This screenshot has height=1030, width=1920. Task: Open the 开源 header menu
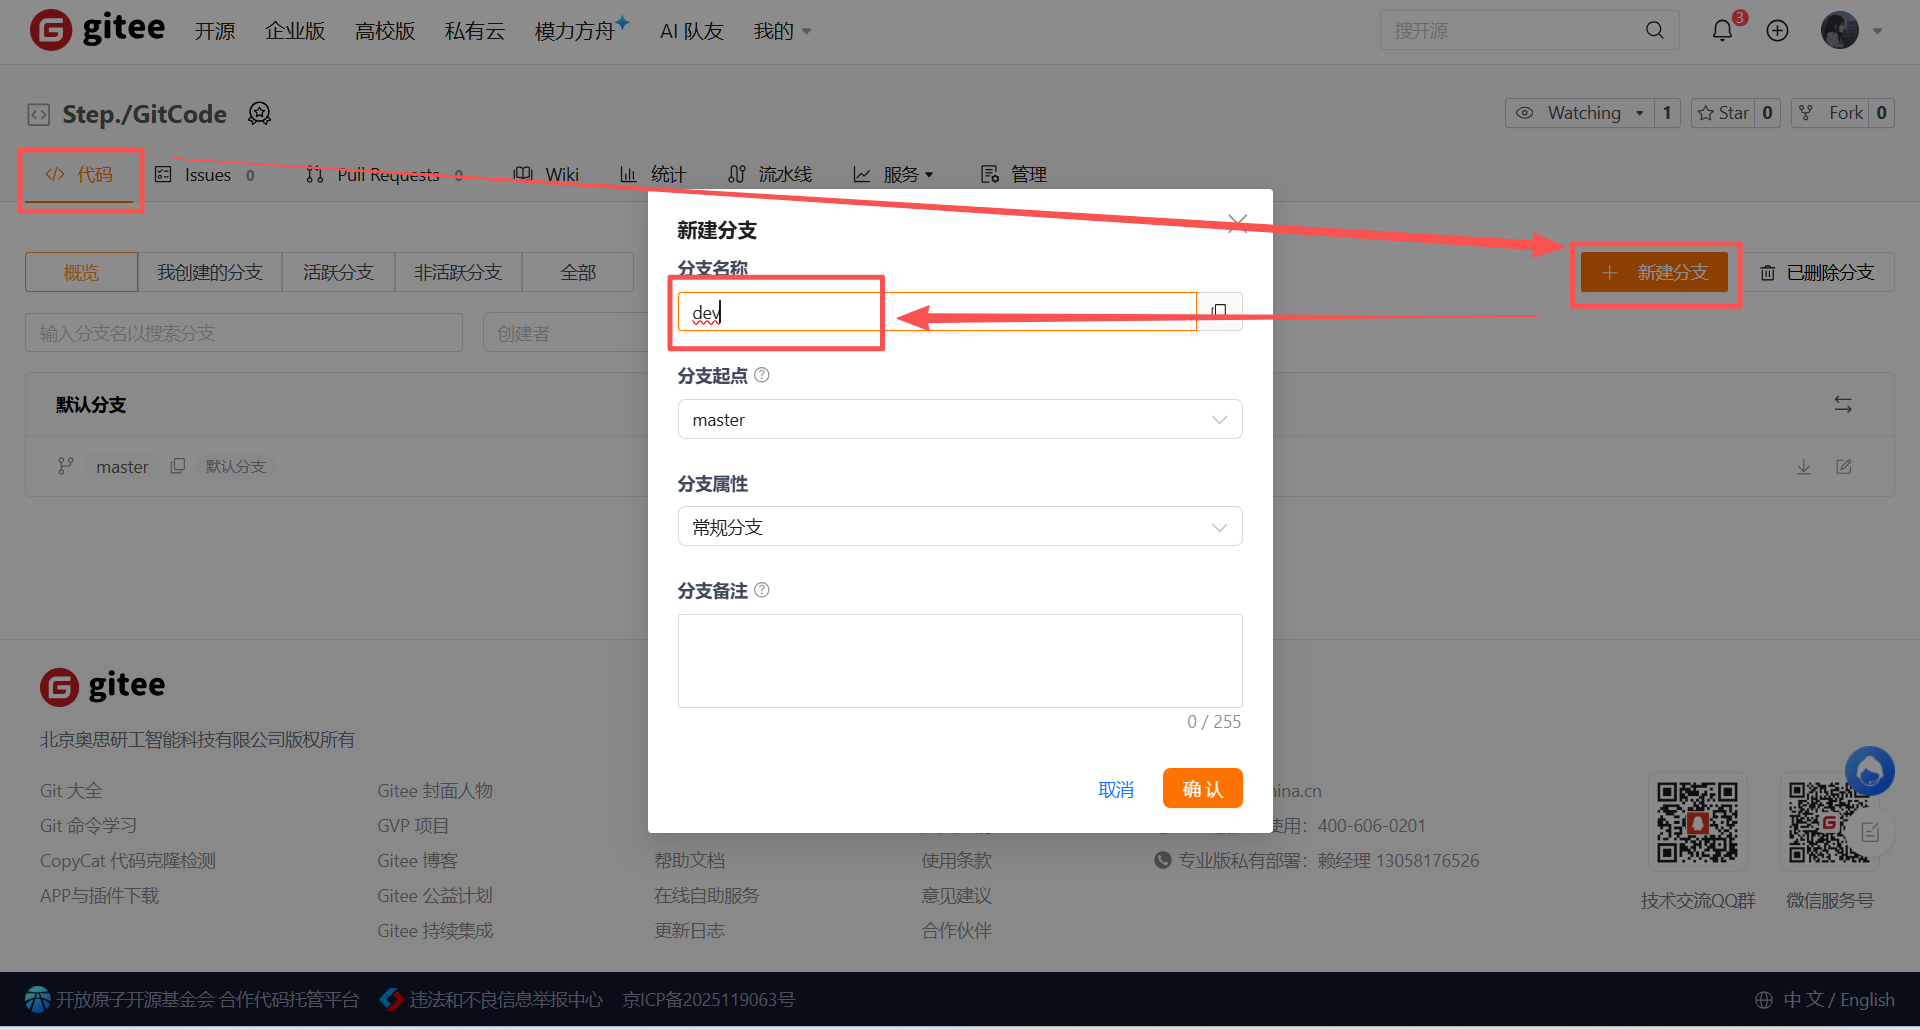coord(215,32)
